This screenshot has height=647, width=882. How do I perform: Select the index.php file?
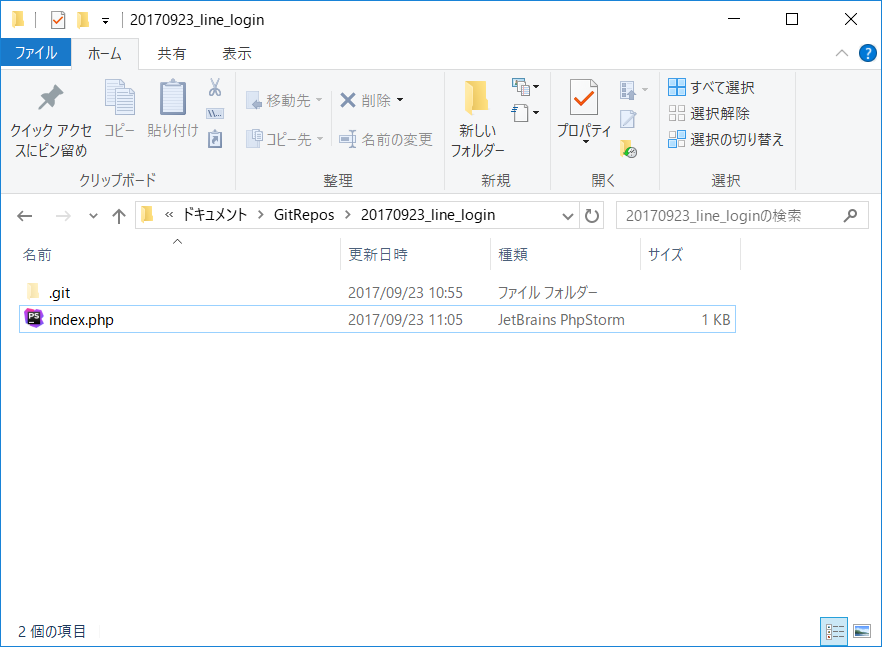(x=377, y=320)
